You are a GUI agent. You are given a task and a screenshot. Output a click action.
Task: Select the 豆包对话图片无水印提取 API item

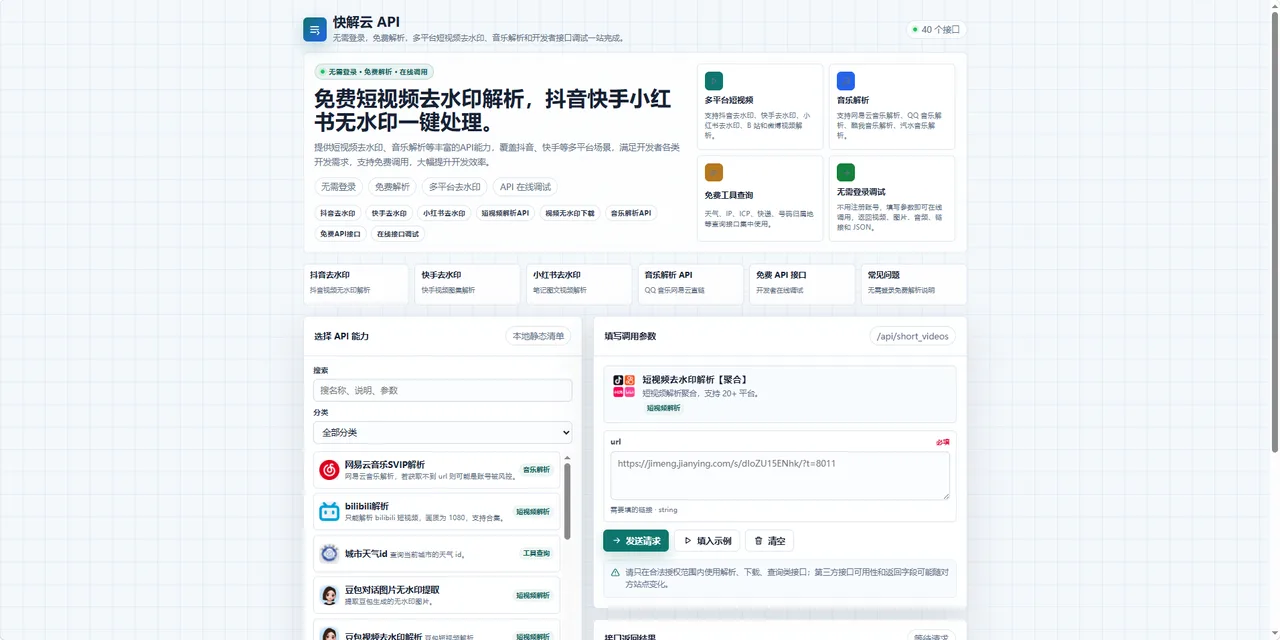tap(435, 595)
